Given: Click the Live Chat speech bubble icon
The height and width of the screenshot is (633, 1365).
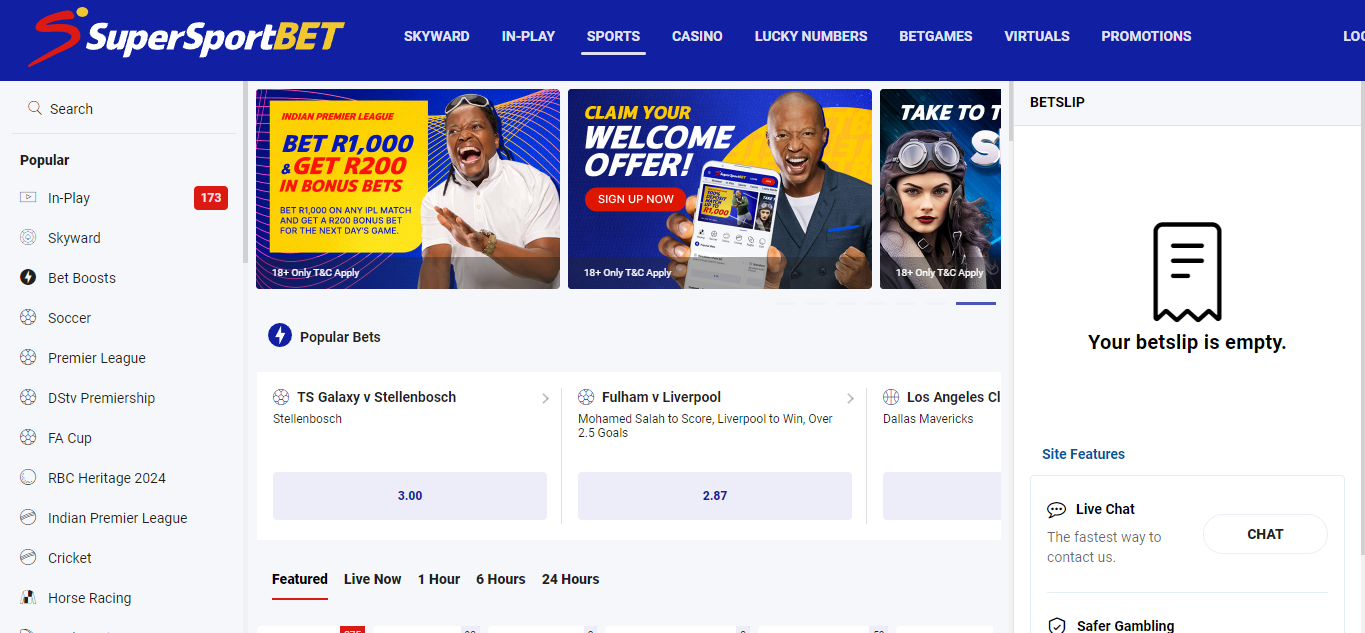Looking at the screenshot, I should pyautogui.click(x=1056, y=510).
